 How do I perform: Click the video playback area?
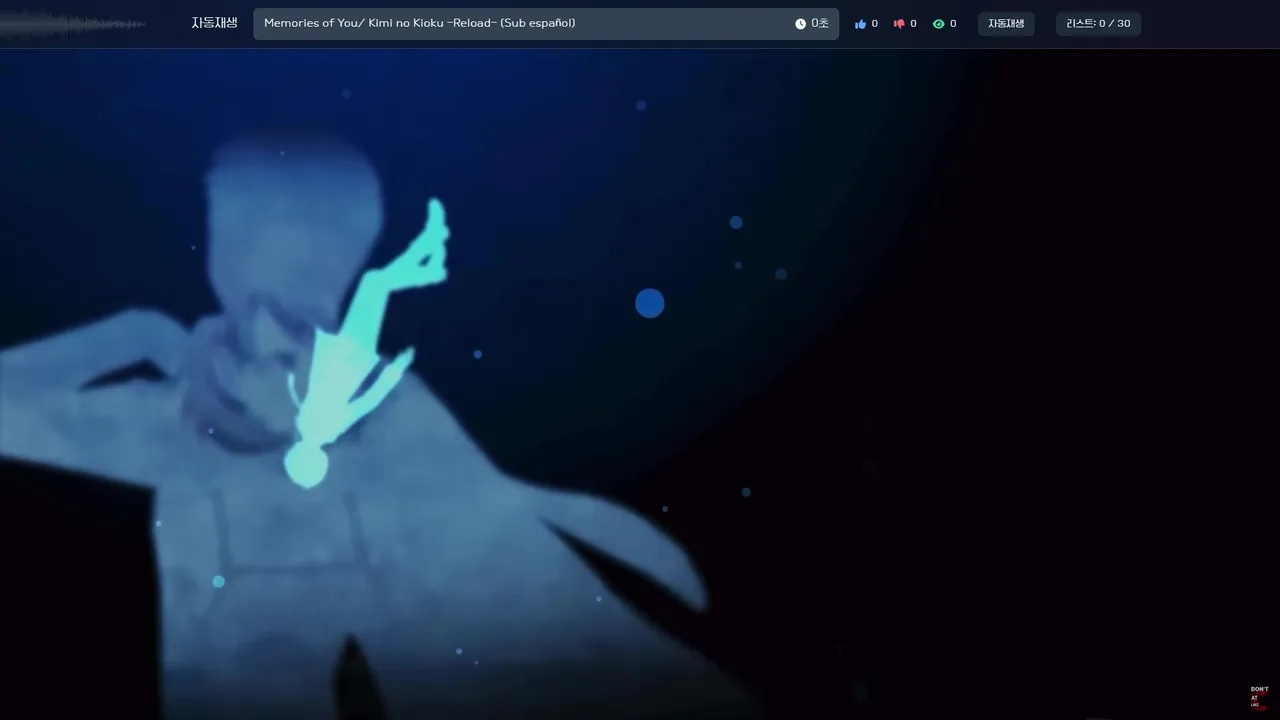[x=640, y=384]
